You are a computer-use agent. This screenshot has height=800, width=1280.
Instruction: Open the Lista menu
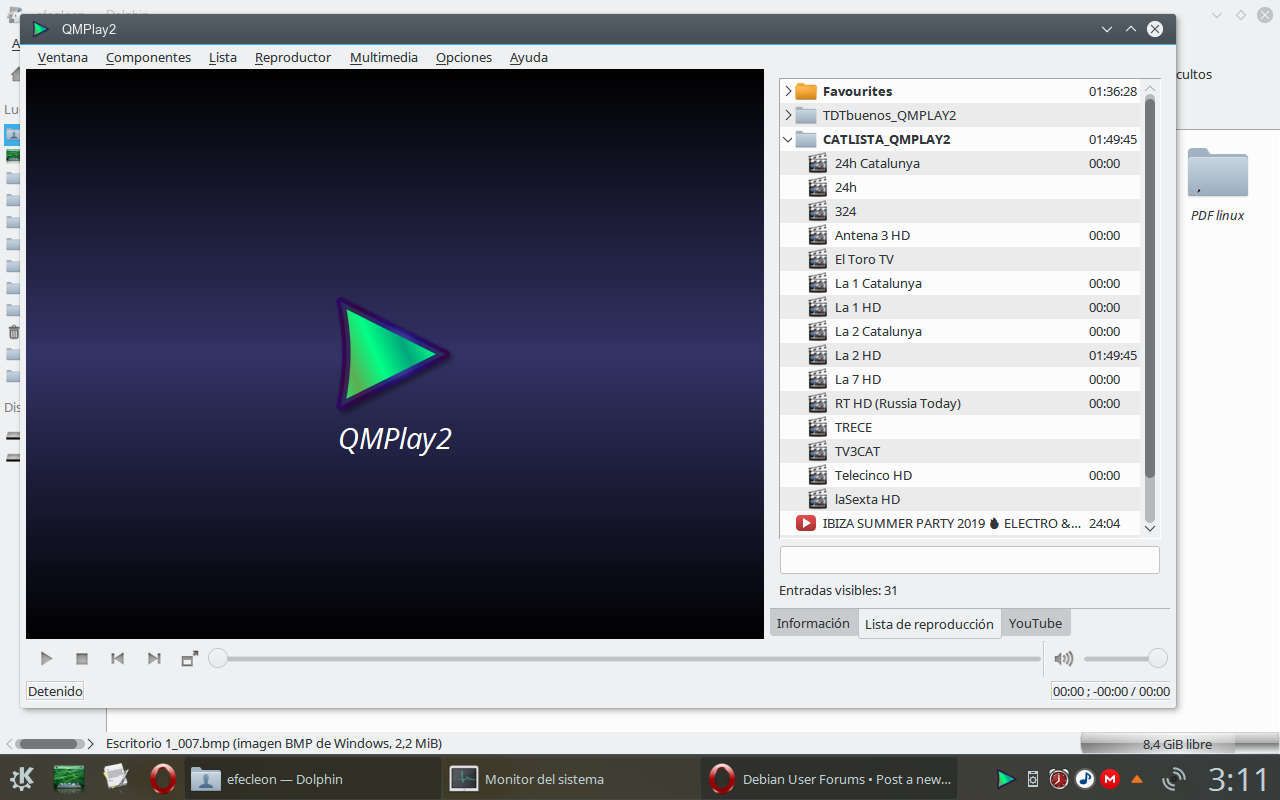223,57
